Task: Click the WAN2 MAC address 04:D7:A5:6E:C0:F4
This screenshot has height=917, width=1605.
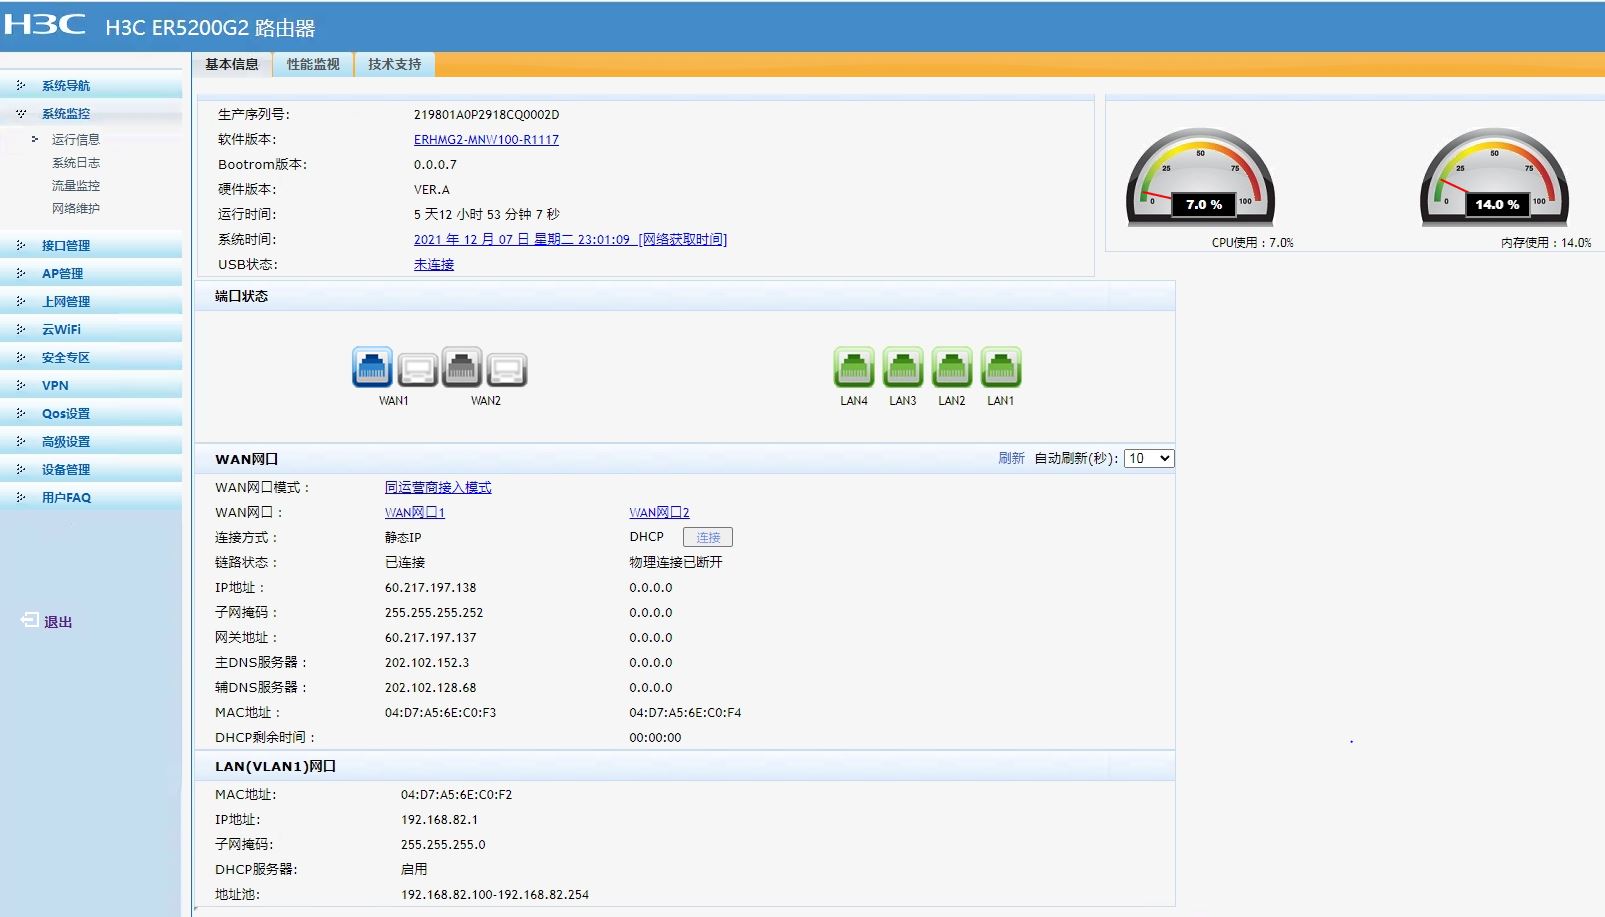Action: point(685,712)
